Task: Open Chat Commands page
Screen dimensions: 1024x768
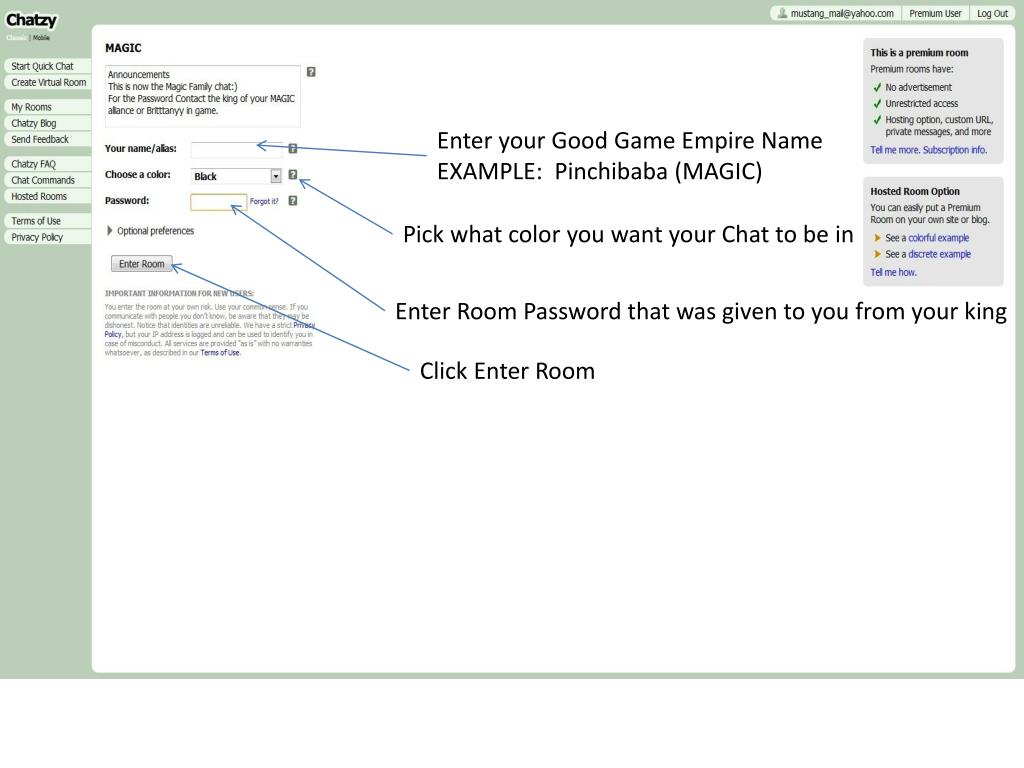Action: [47, 180]
